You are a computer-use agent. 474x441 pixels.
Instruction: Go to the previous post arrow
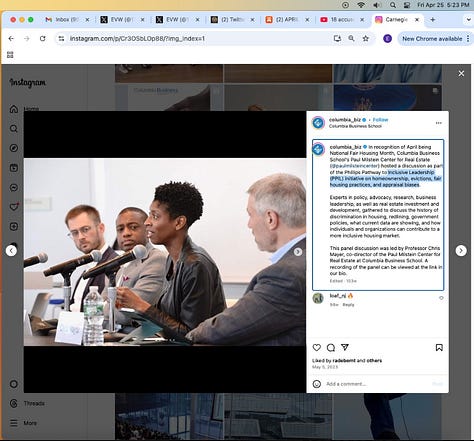point(11,250)
